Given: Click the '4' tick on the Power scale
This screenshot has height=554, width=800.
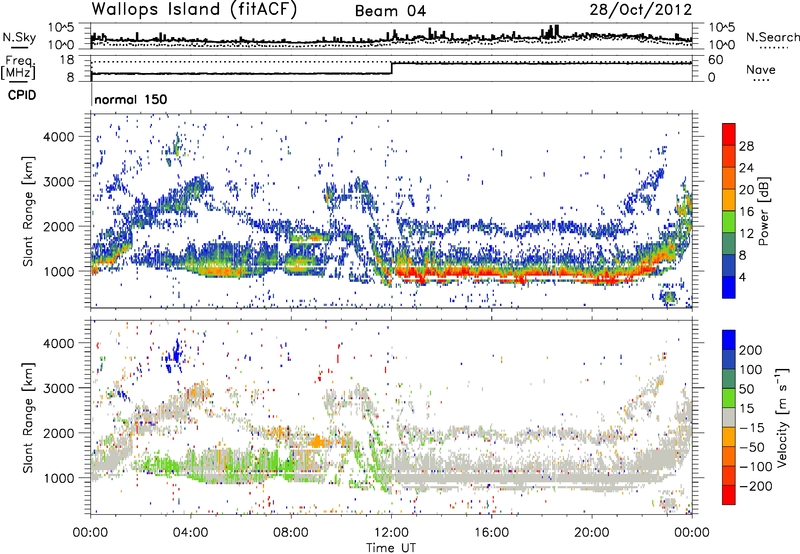Looking at the screenshot, I should coord(743,277).
